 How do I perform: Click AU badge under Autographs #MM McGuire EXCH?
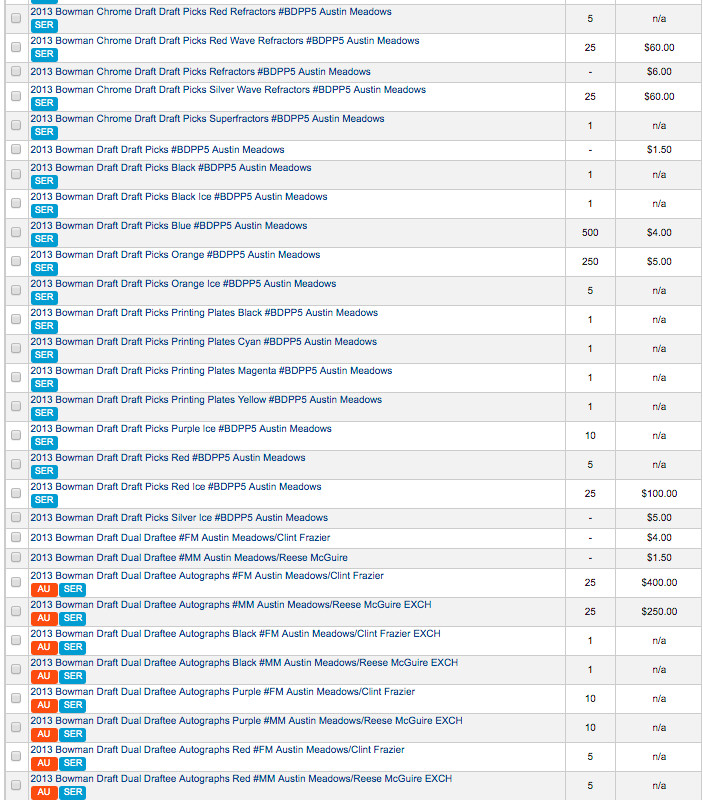(44, 618)
